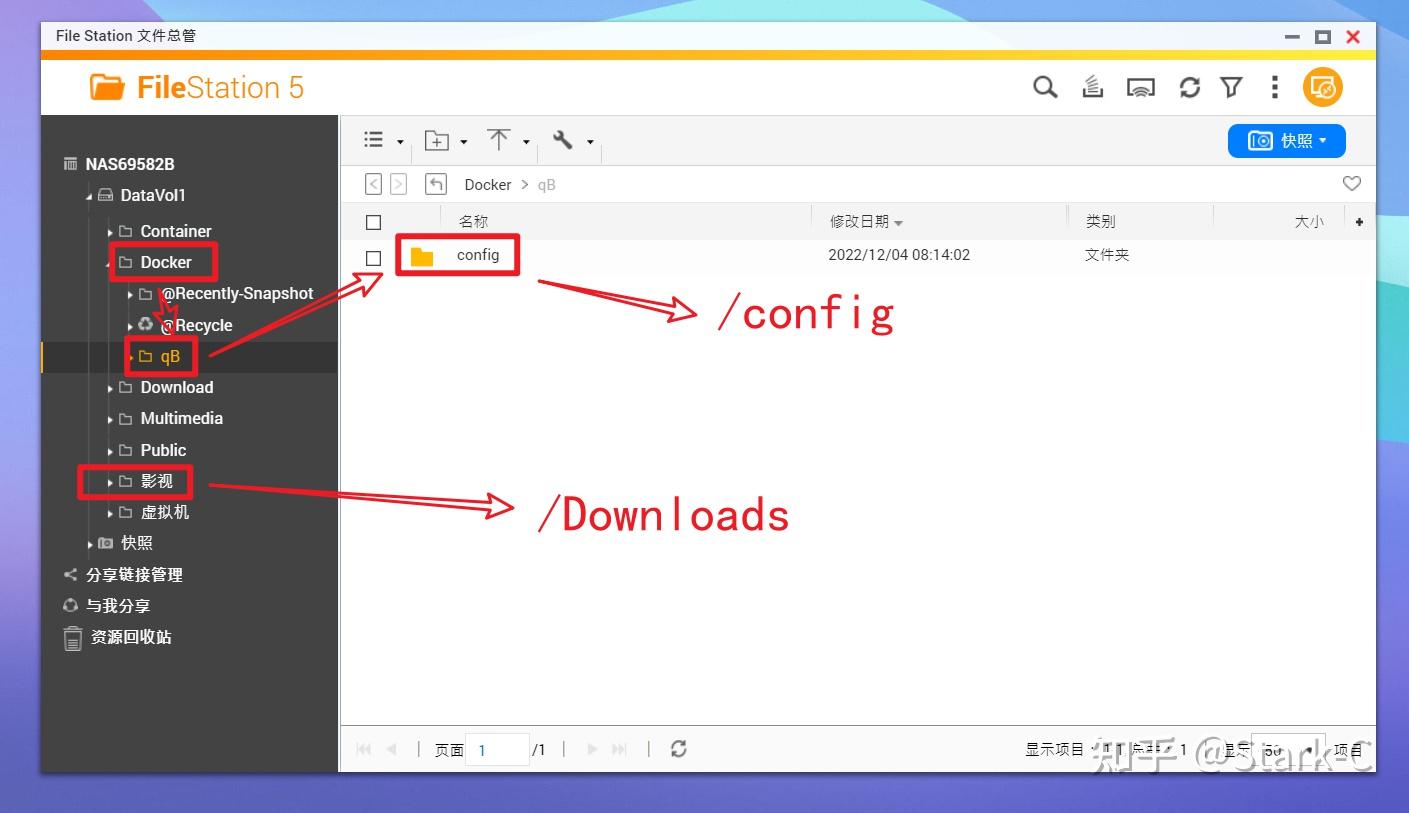Open 资源回收站 recycle bin

(x=131, y=637)
